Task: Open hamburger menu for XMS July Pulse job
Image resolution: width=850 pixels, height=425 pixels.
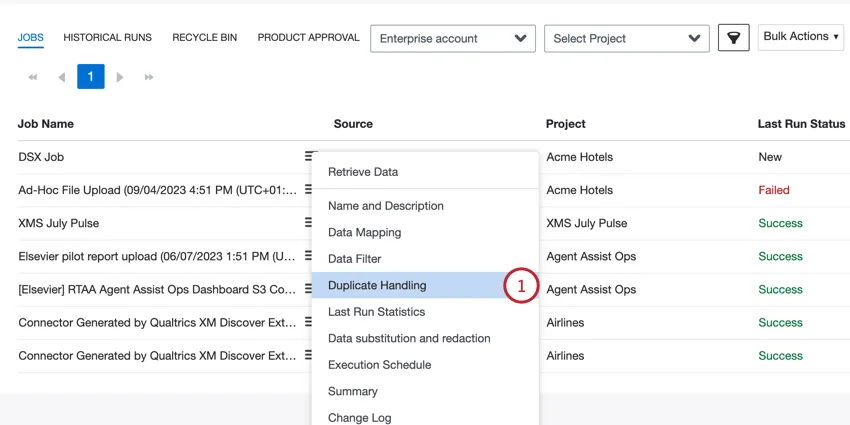Action: coord(308,223)
